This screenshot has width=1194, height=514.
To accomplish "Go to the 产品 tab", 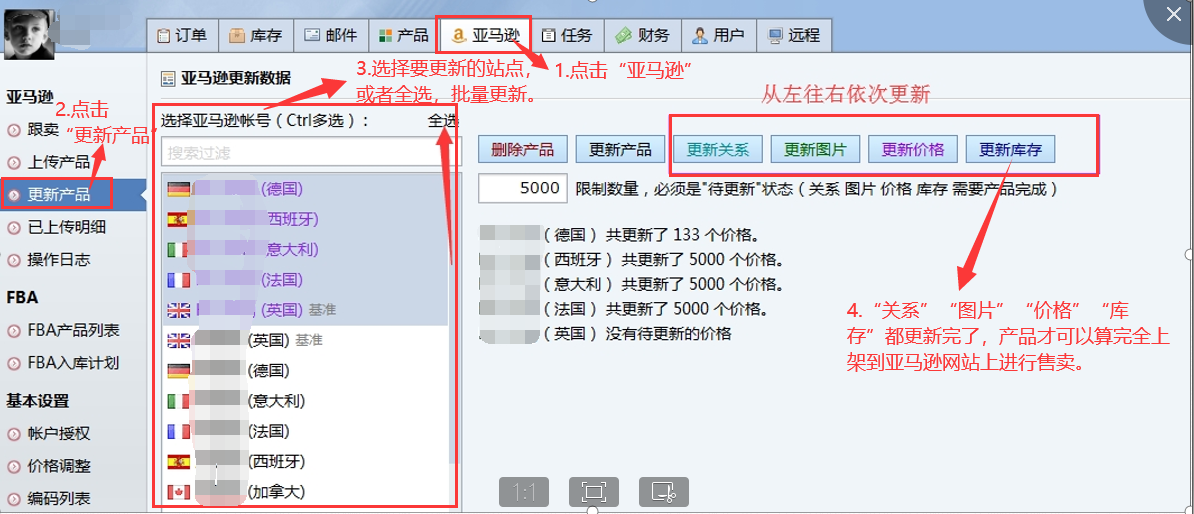I will 404,35.
